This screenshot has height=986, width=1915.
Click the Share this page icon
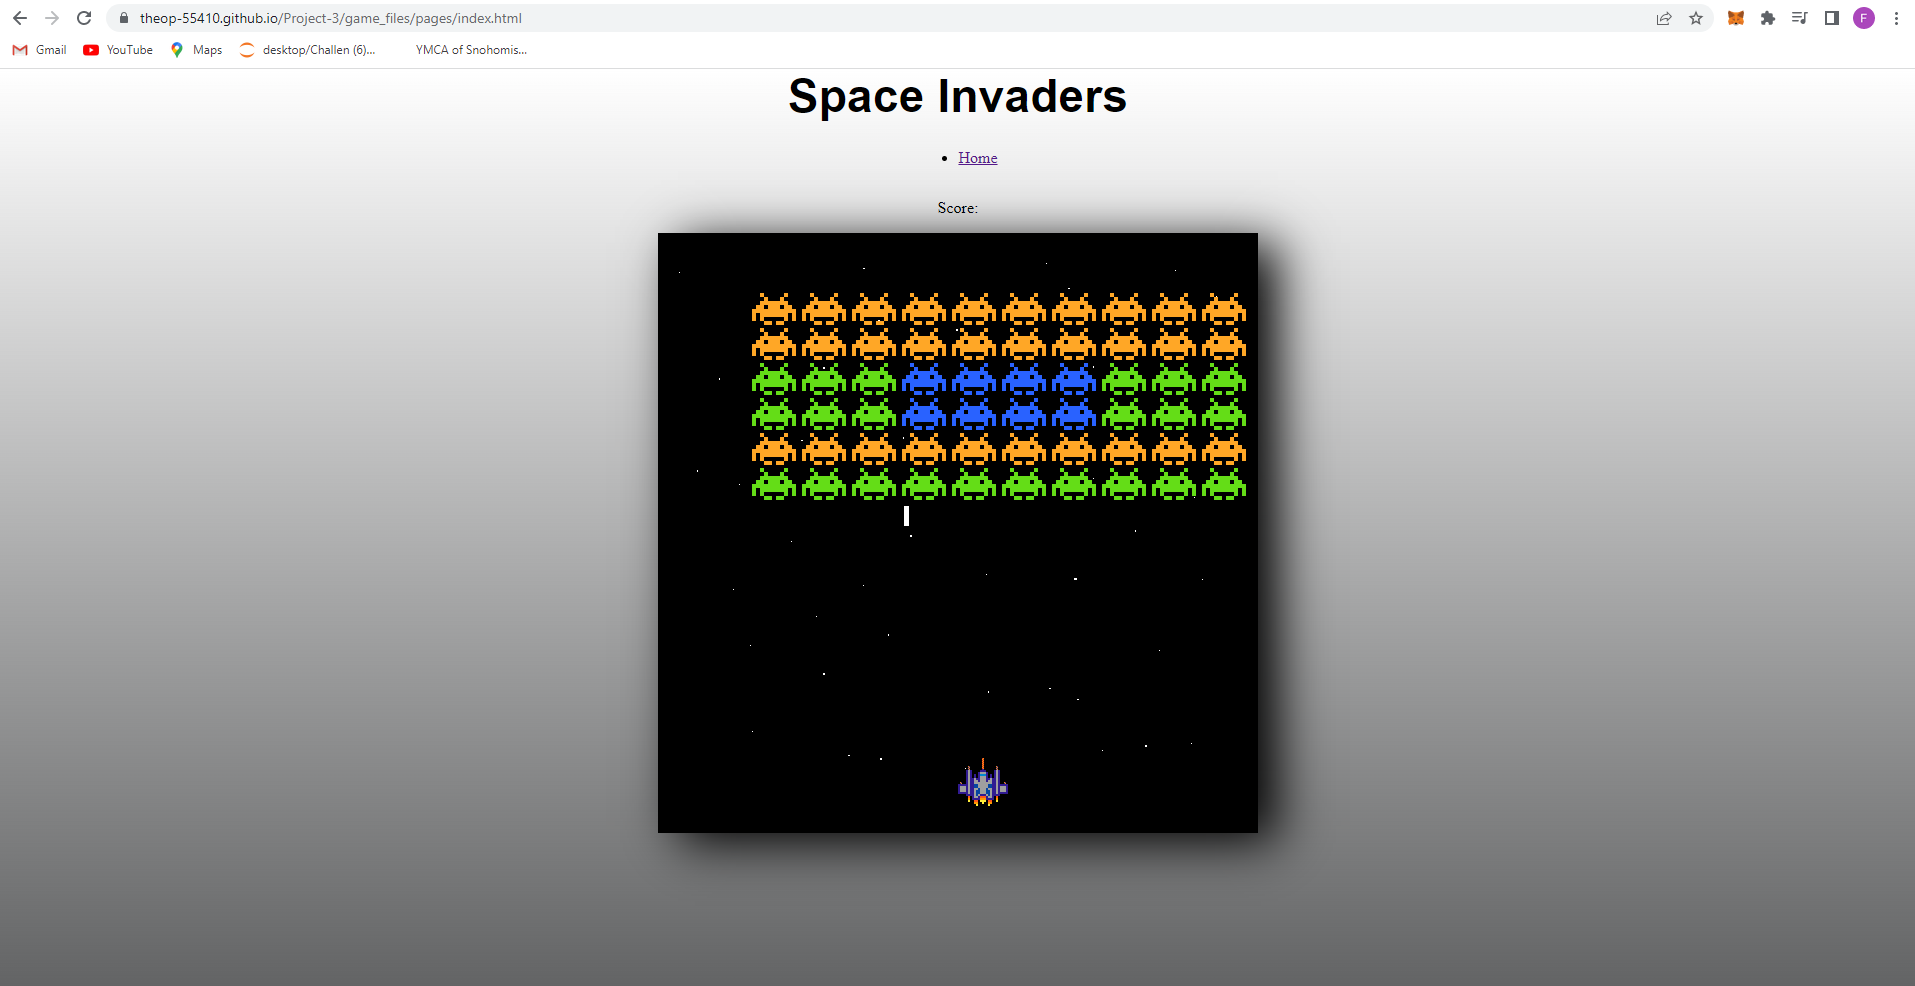[x=1664, y=18]
